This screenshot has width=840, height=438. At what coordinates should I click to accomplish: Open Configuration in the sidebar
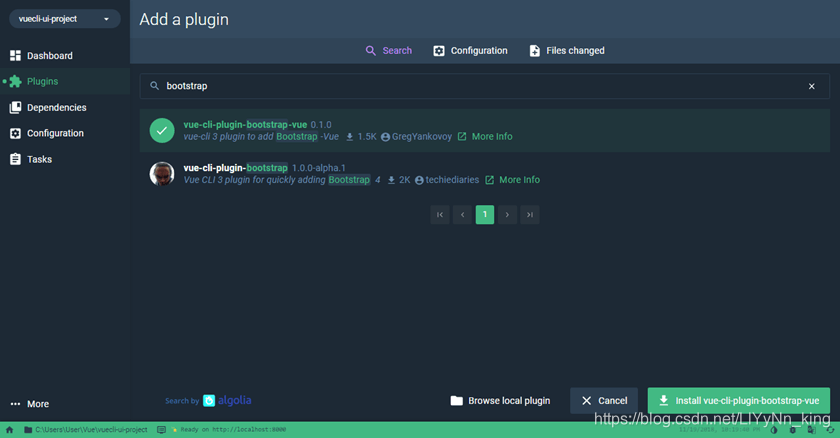tap(65, 133)
